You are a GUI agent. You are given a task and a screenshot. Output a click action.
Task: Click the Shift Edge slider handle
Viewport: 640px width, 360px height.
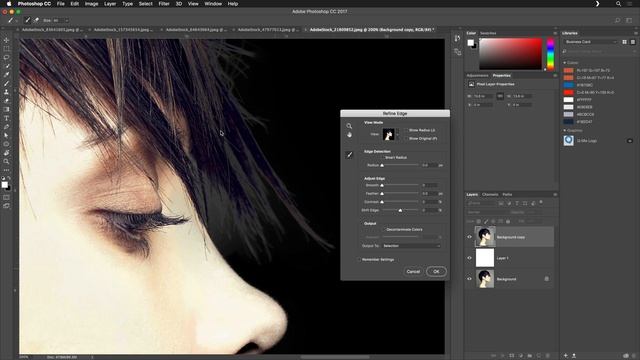[x=400, y=210]
